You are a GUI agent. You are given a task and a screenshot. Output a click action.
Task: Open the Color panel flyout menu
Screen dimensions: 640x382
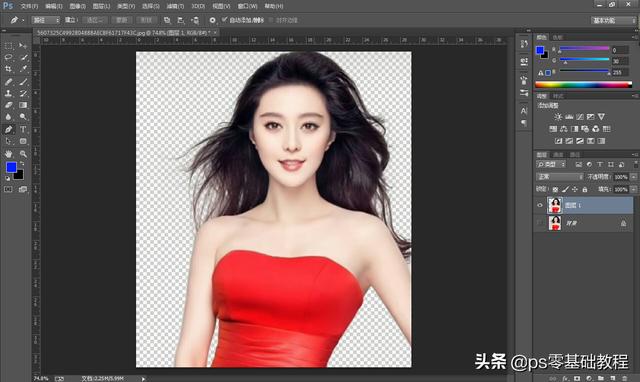click(x=635, y=37)
